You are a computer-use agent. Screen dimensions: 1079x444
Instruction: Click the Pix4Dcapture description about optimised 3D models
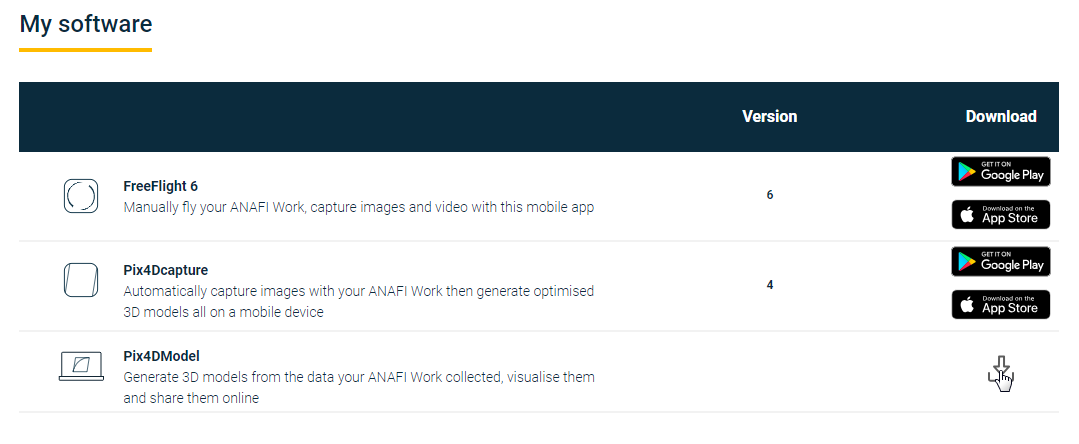359,301
